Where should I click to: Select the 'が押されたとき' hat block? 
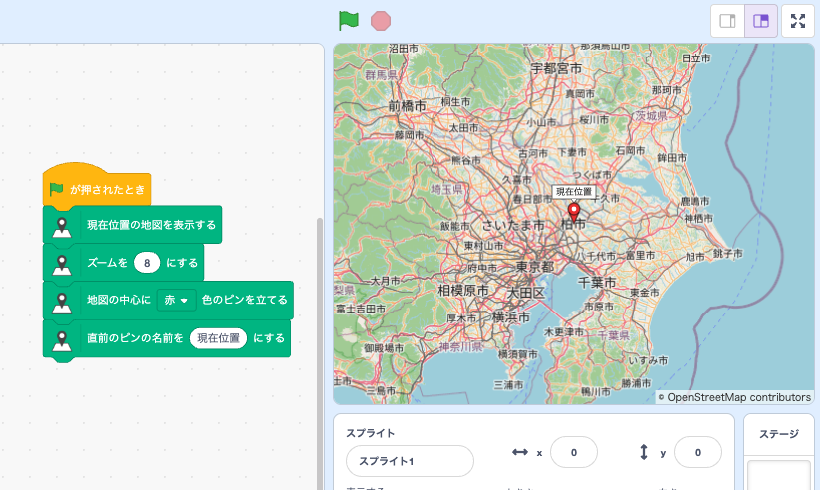click(97, 187)
